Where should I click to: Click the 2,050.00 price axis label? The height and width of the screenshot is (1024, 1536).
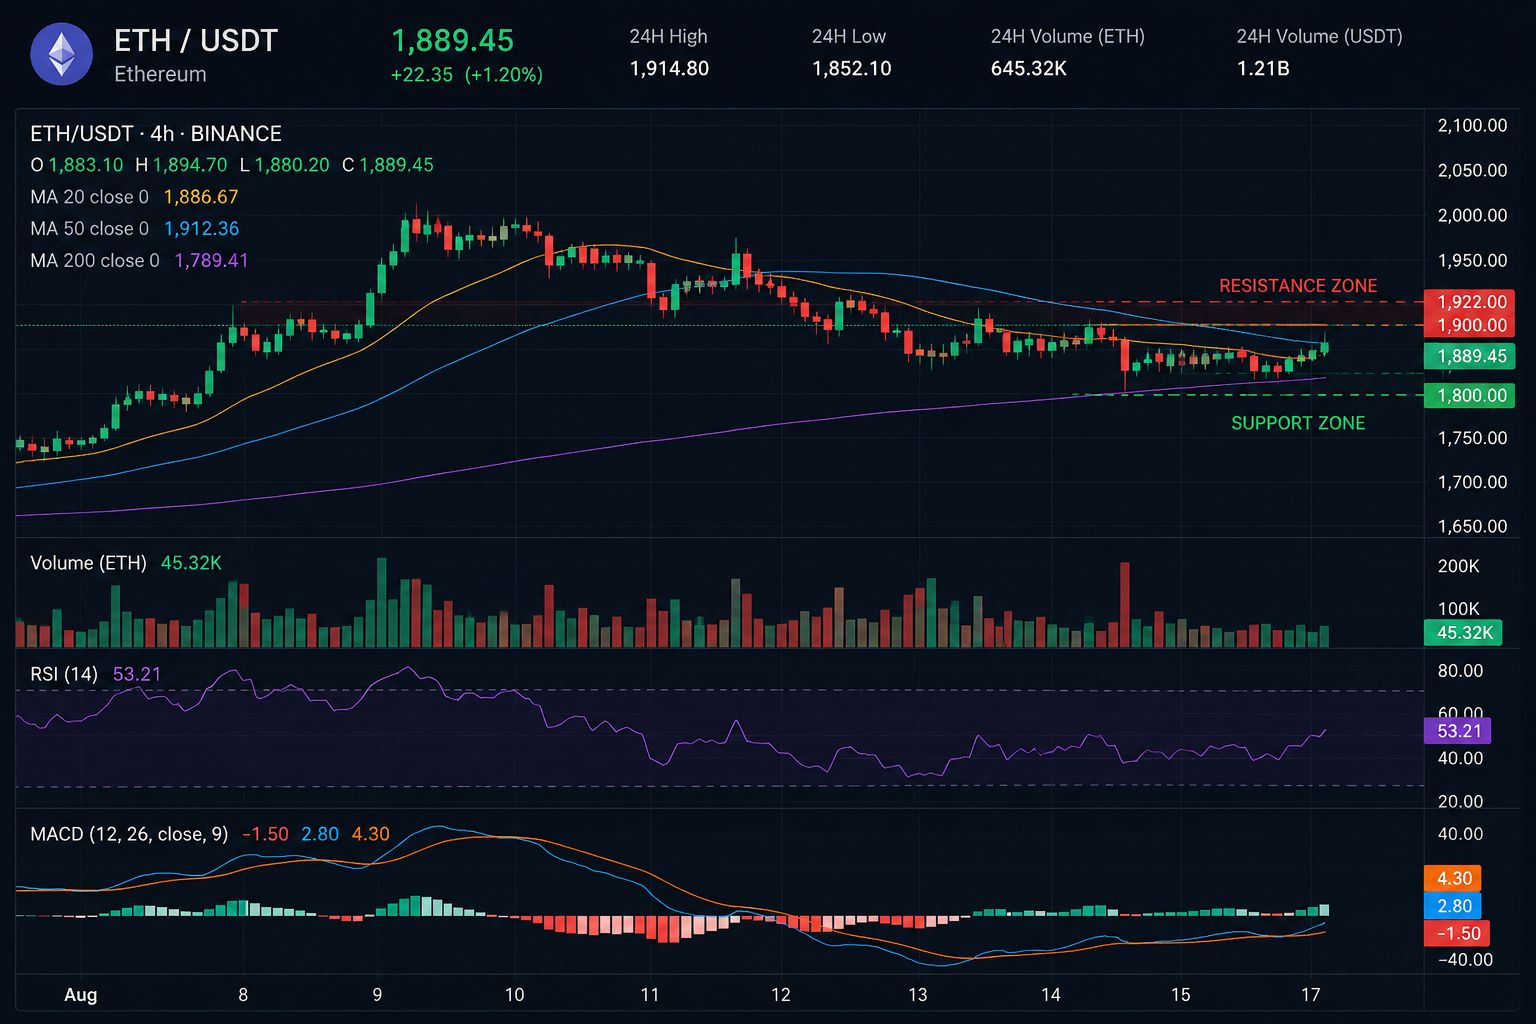click(1472, 171)
